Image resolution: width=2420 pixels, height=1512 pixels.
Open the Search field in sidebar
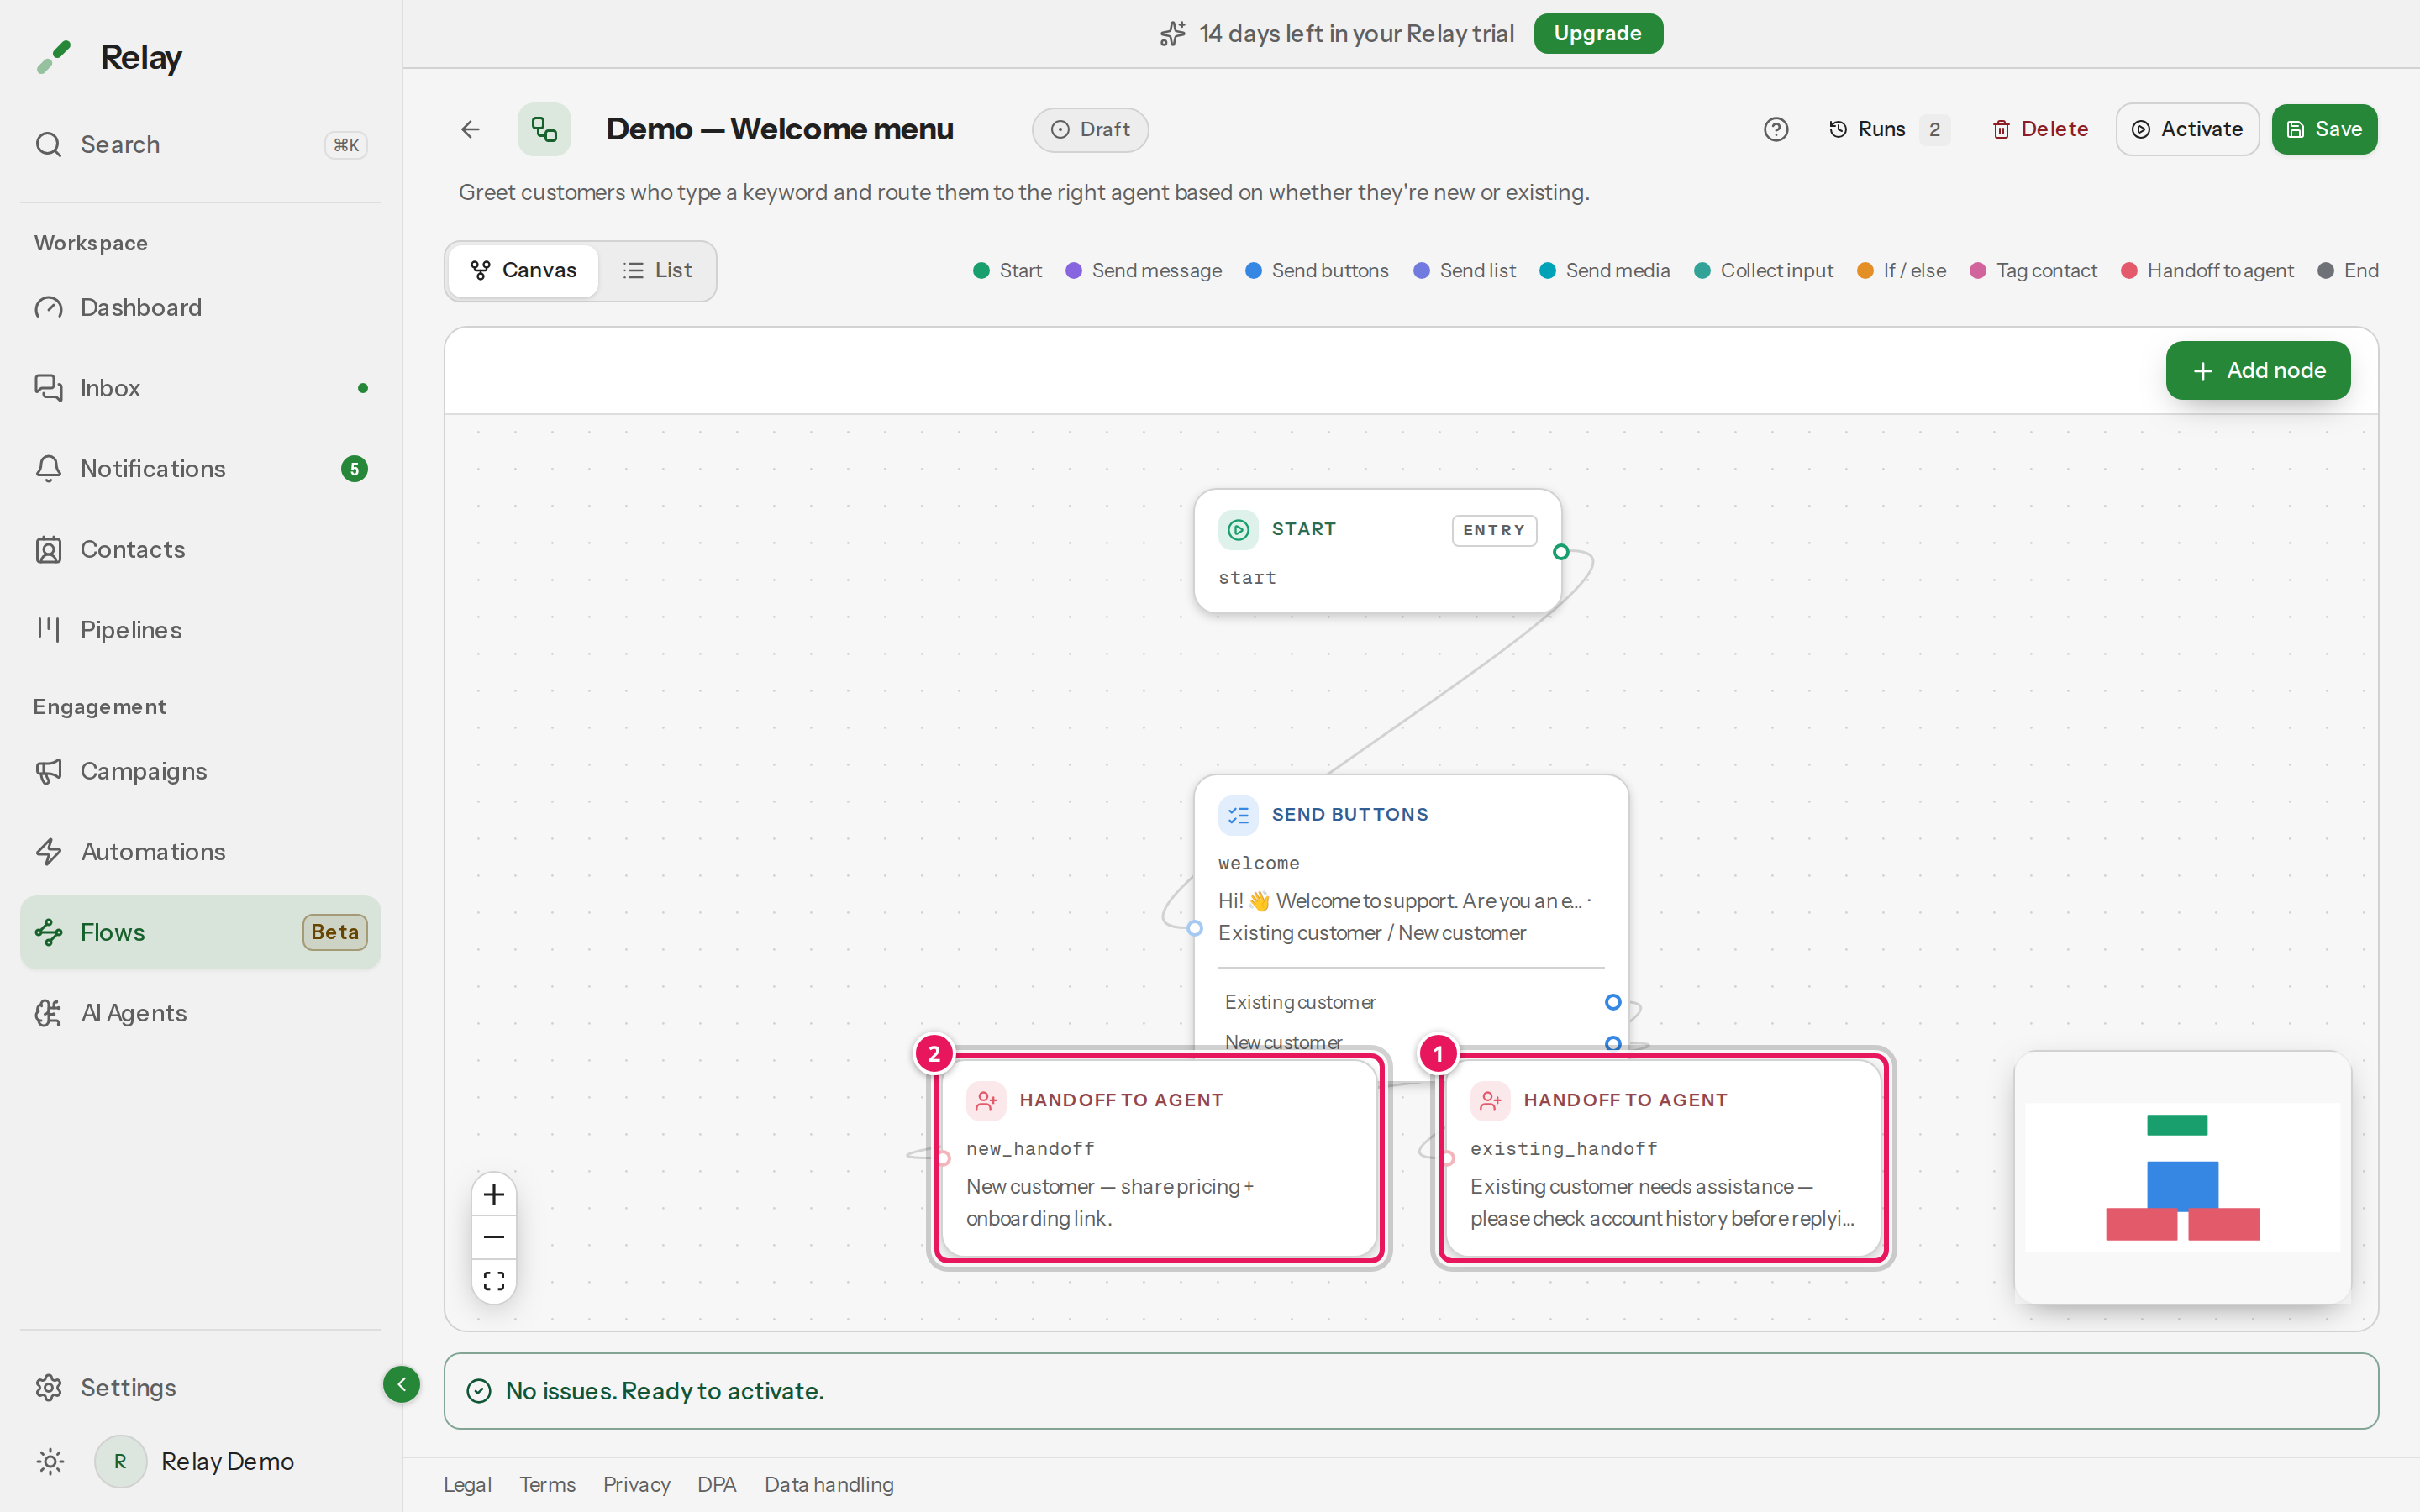click(200, 144)
